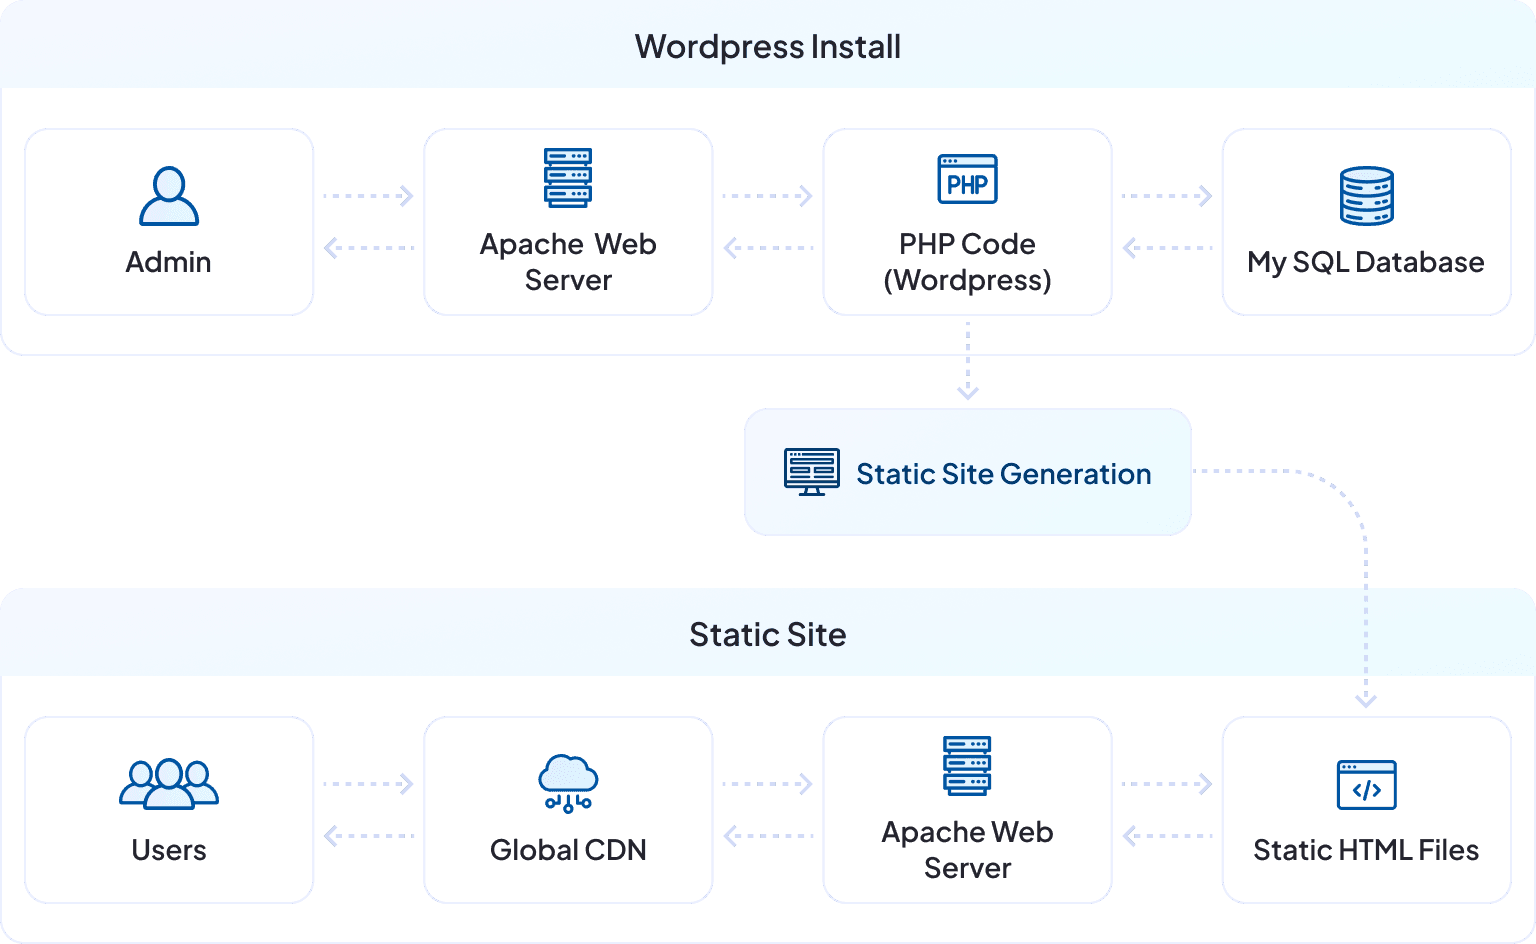Click the MySQL database cylinder icon
Viewport: 1536px width, 944px height.
[x=1366, y=196]
